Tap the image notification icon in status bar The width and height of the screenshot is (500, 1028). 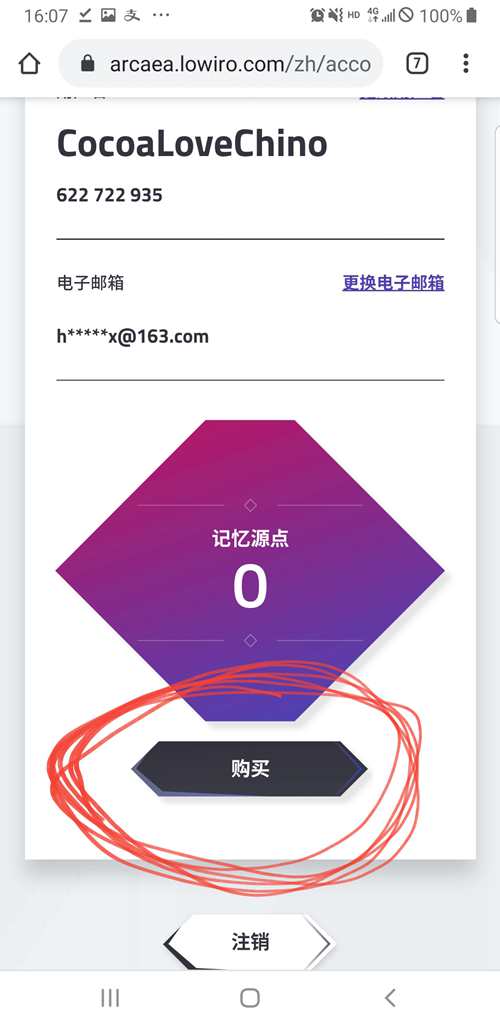[108, 16]
